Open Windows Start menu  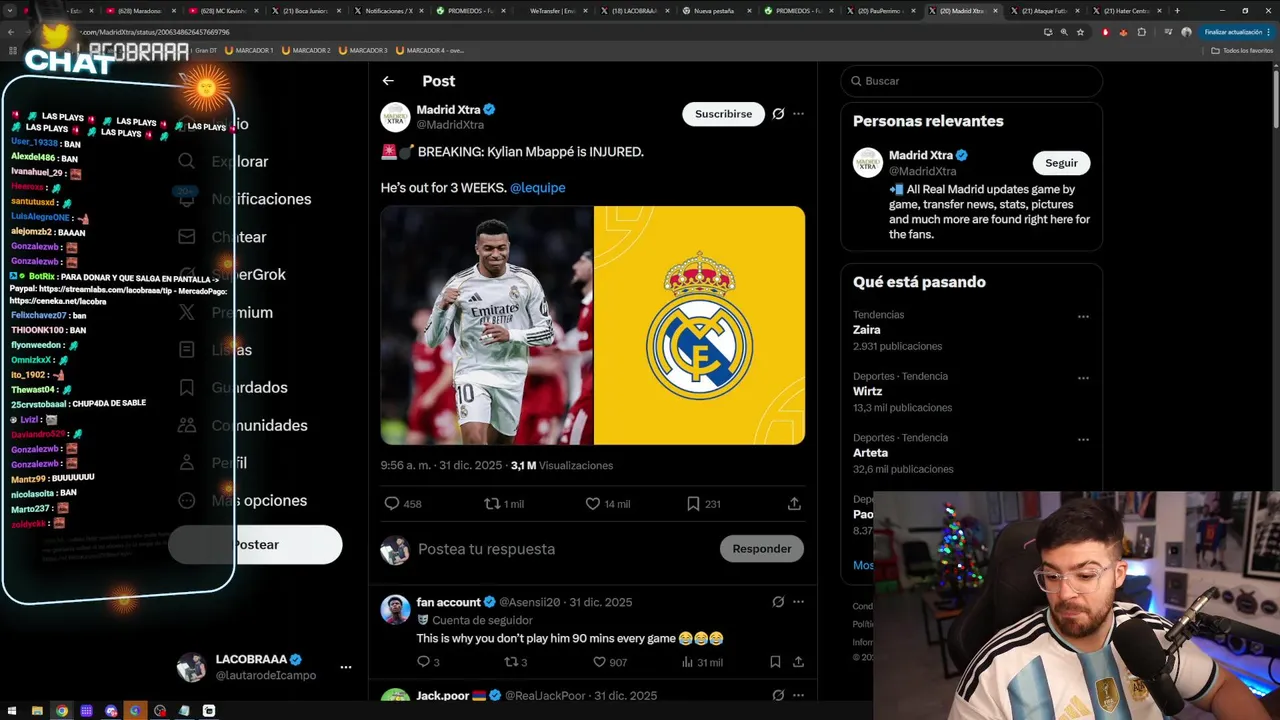tap(11, 711)
